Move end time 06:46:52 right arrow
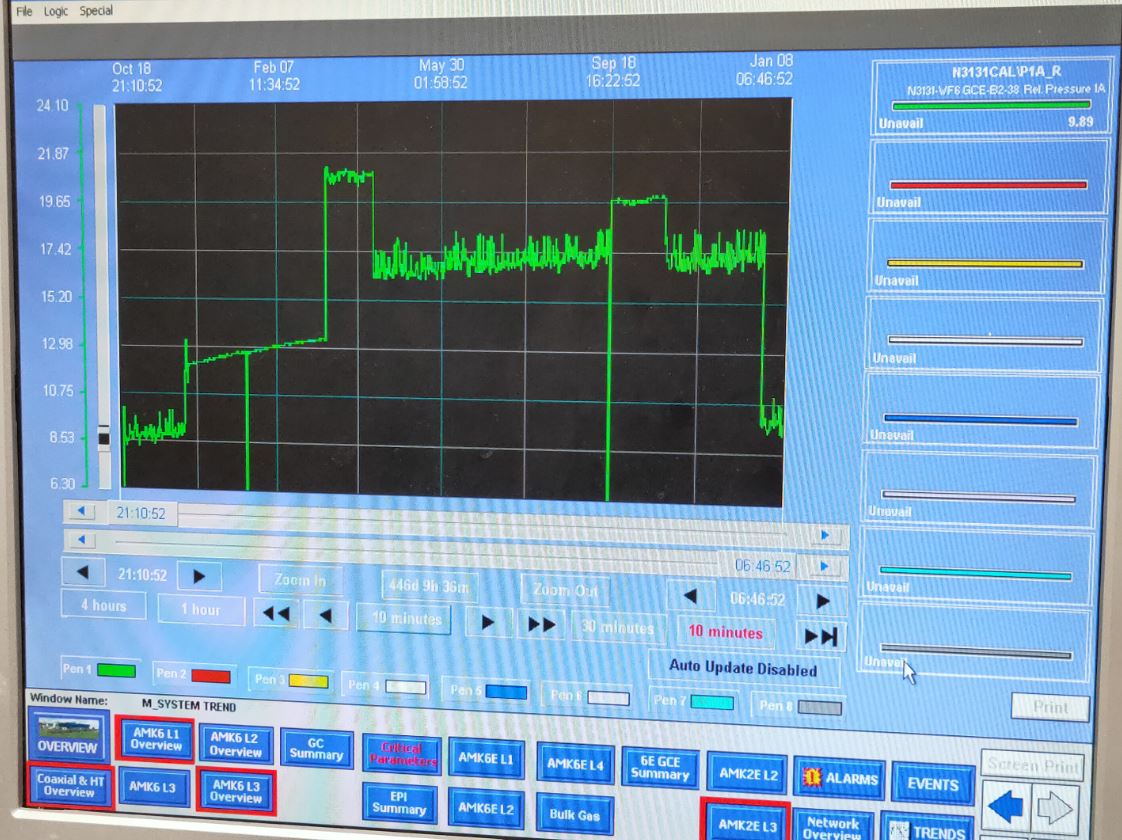This screenshot has height=840, width=1122. pos(822,601)
